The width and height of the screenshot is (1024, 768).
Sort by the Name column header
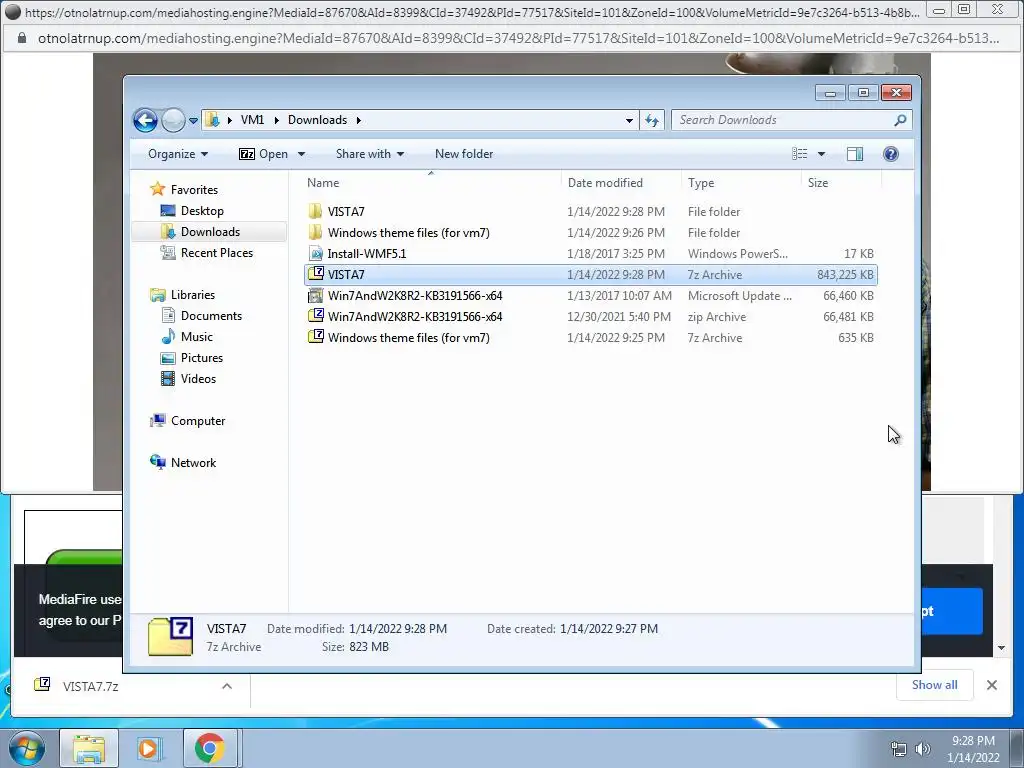click(431, 183)
